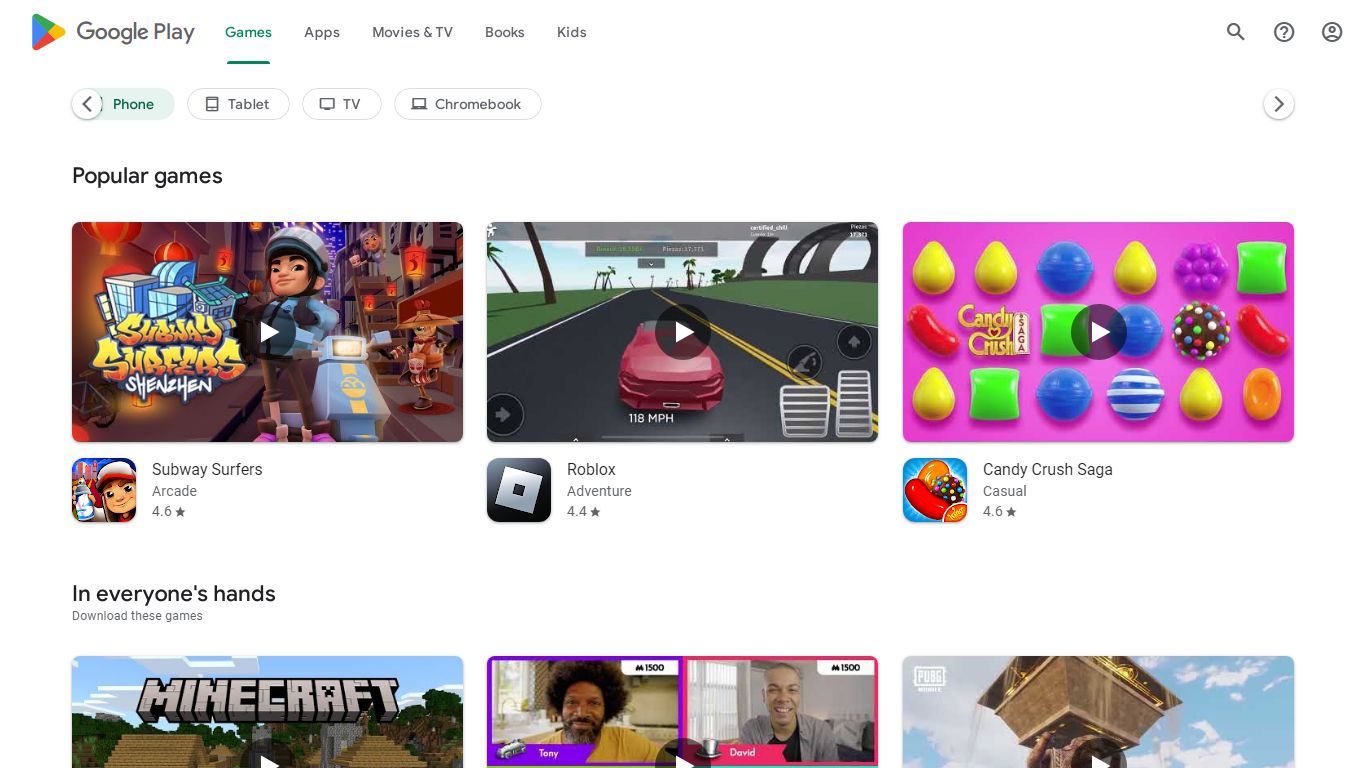Open the Roblox title link
Image resolution: width=1366 pixels, height=768 pixels.
point(591,469)
